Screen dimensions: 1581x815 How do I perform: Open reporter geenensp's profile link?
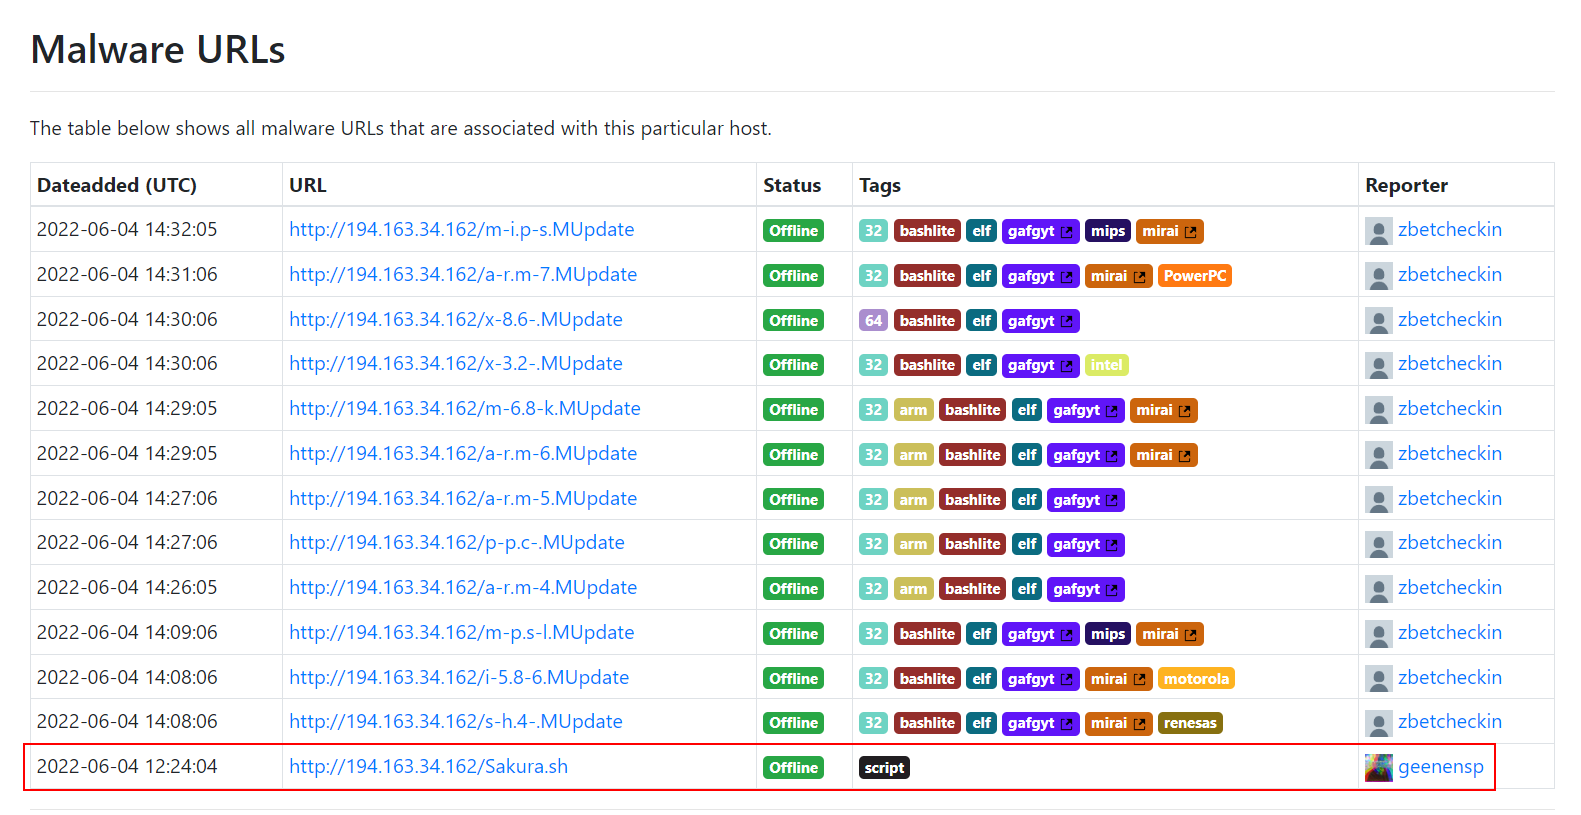[x=1441, y=767]
